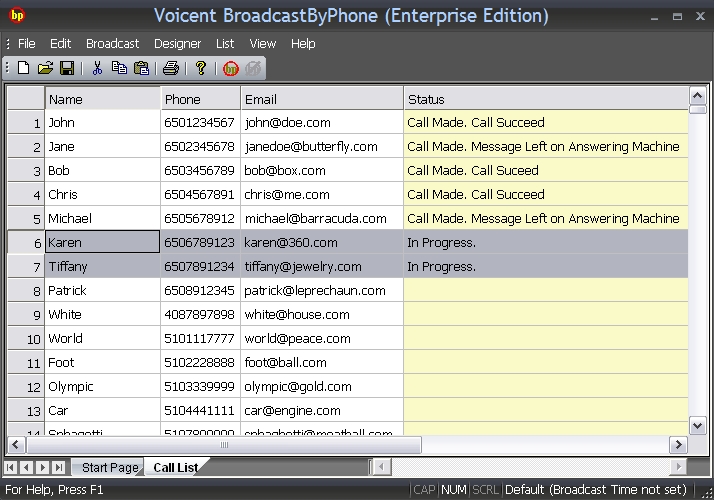Switch to the Start Page tab
This screenshot has width=714, height=500.
(x=110, y=468)
